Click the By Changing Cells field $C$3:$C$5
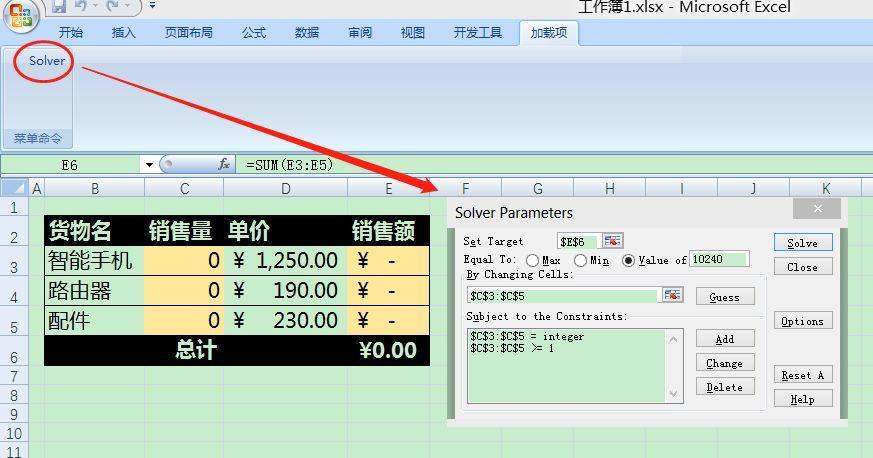 tap(564, 296)
